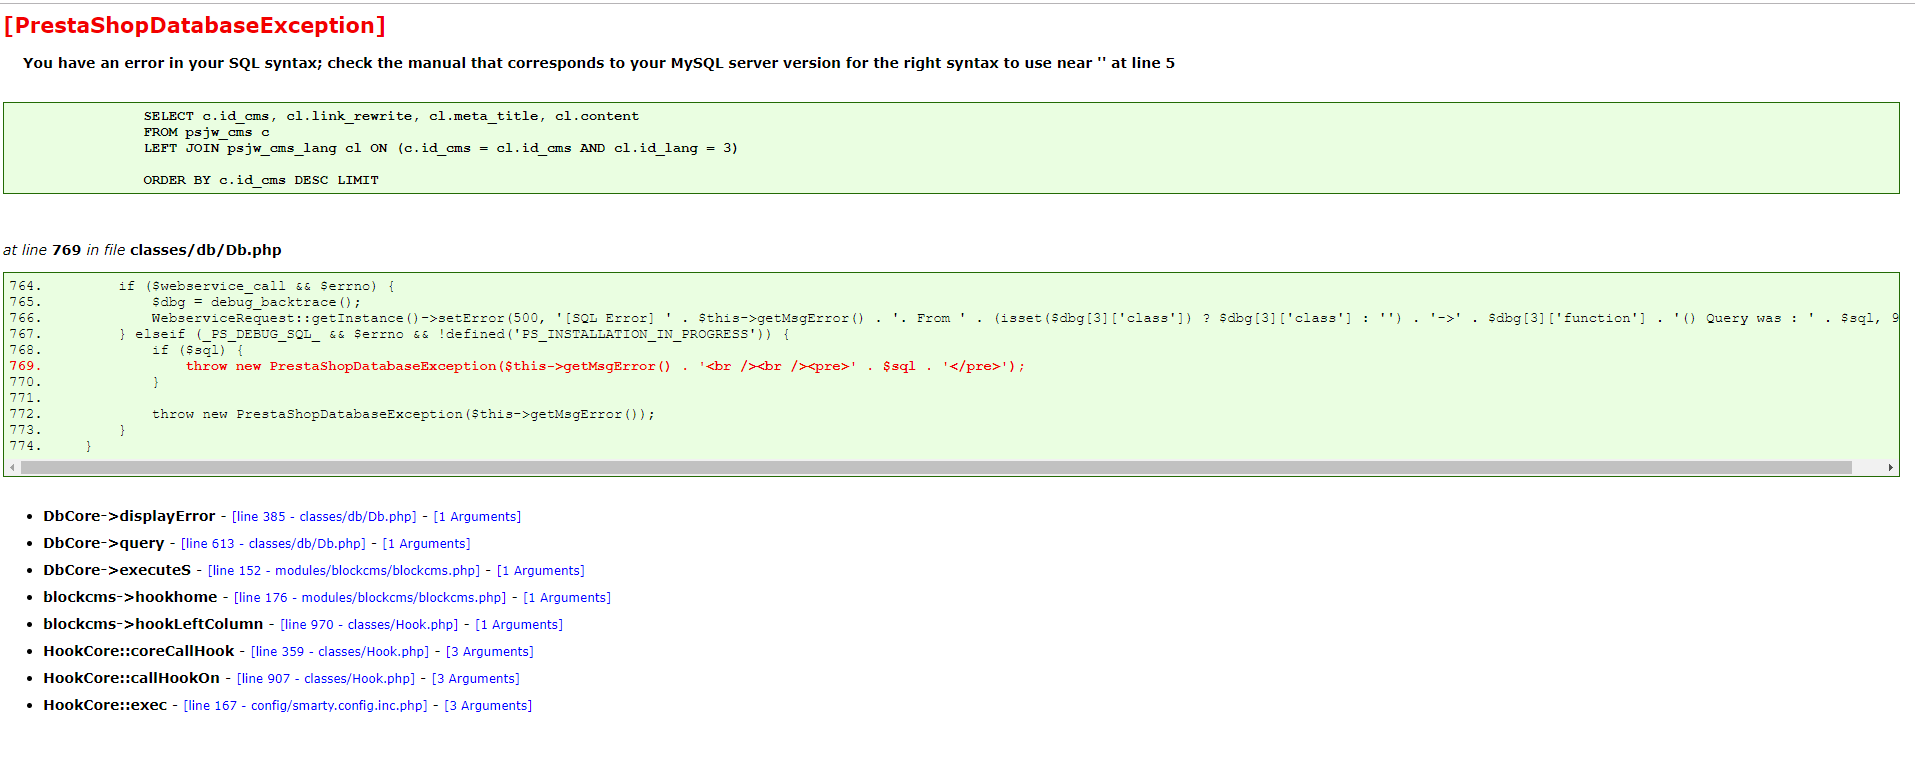Image resolution: width=1915 pixels, height=757 pixels.
Task: Click code line 768 'if ($sql) {'
Action: click(x=198, y=350)
